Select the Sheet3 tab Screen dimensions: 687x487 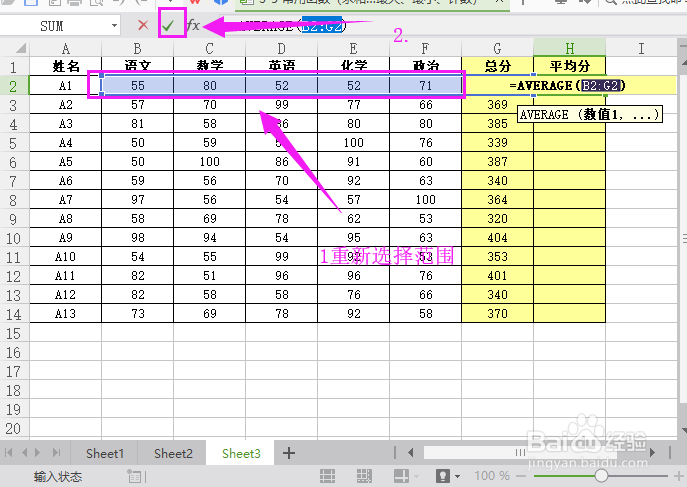coord(241,453)
